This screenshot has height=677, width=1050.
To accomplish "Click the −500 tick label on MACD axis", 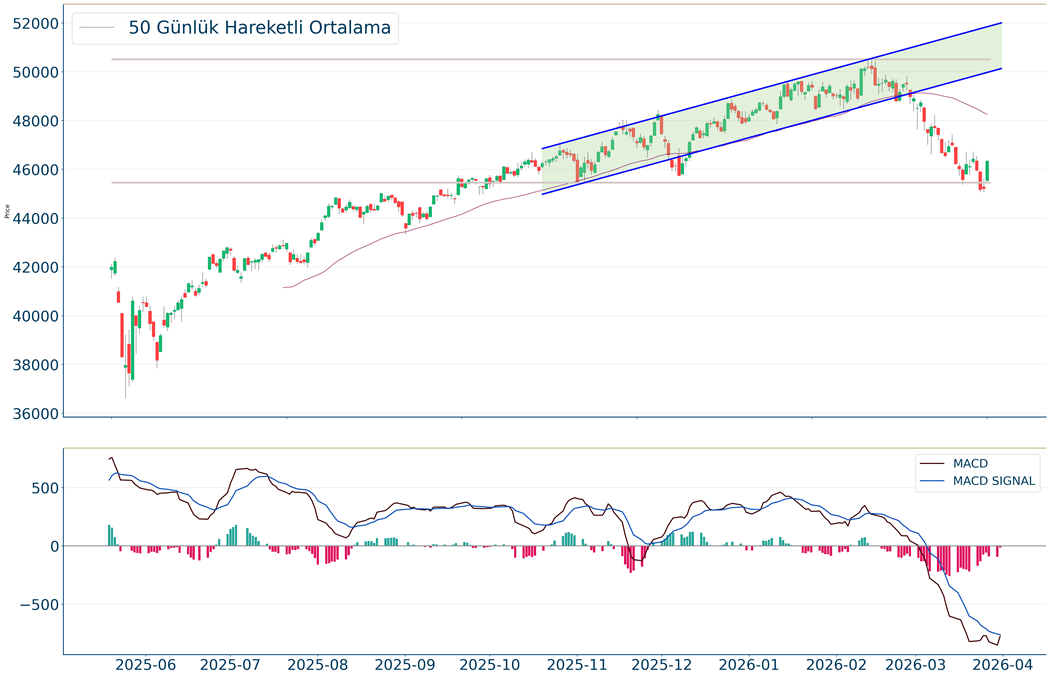I will coord(37,604).
